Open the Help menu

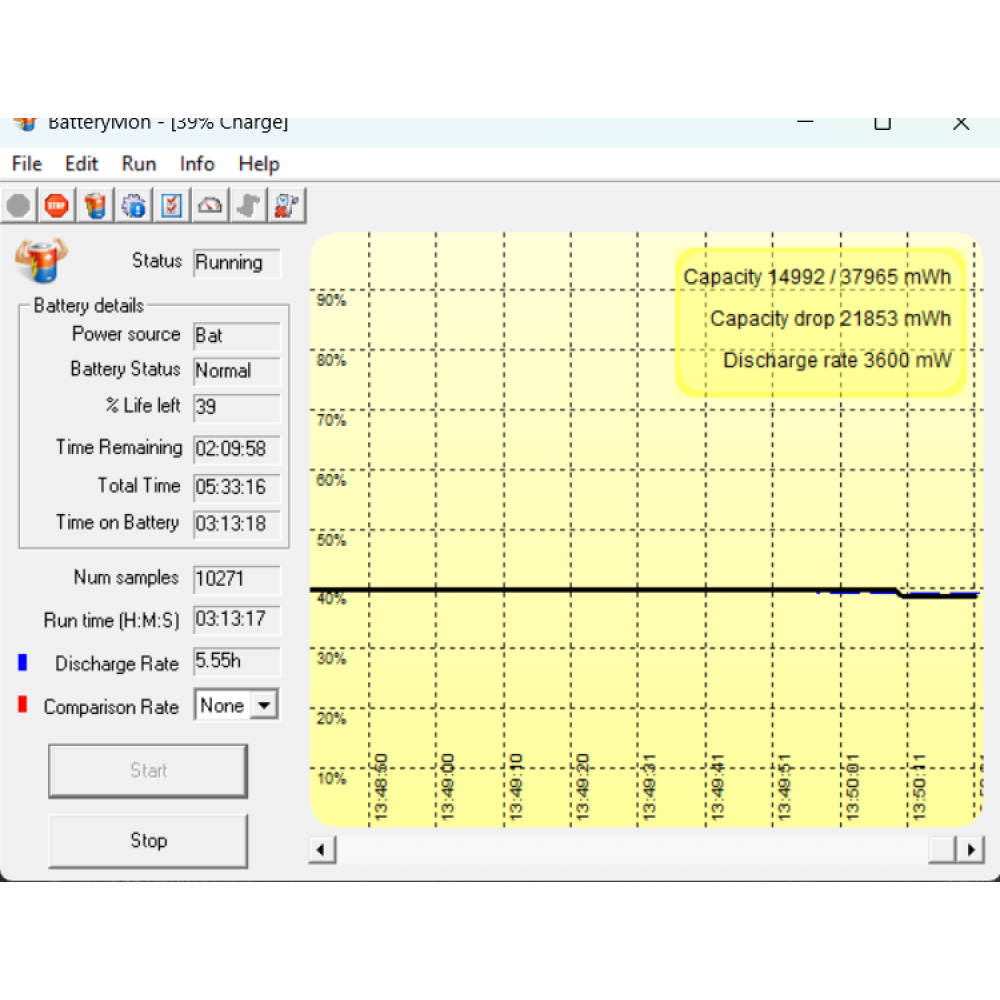[x=259, y=164]
